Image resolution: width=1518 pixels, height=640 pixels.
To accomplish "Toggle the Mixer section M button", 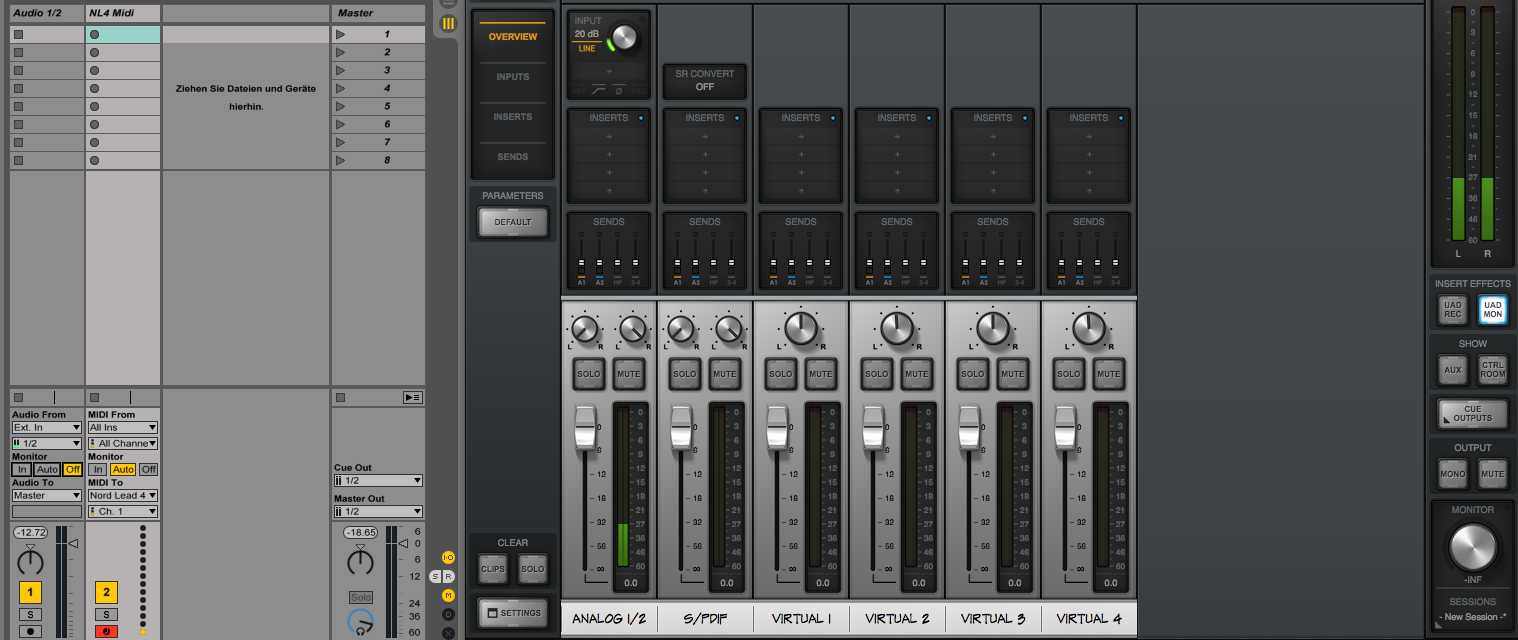I will (x=448, y=595).
